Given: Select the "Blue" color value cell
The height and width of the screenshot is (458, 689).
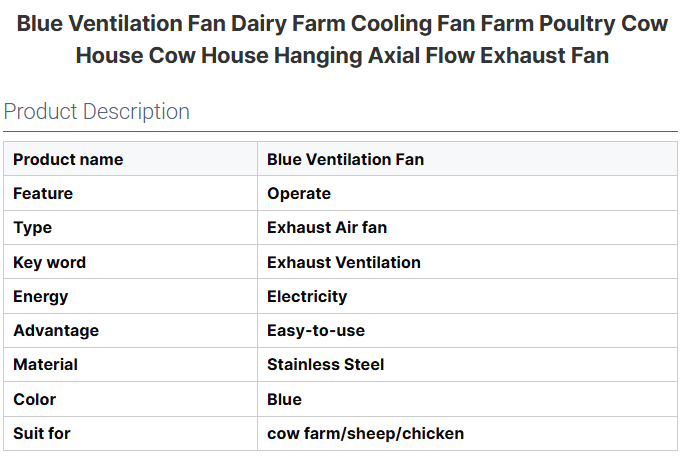Looking at the screenshot, I should tap(285, 399).
